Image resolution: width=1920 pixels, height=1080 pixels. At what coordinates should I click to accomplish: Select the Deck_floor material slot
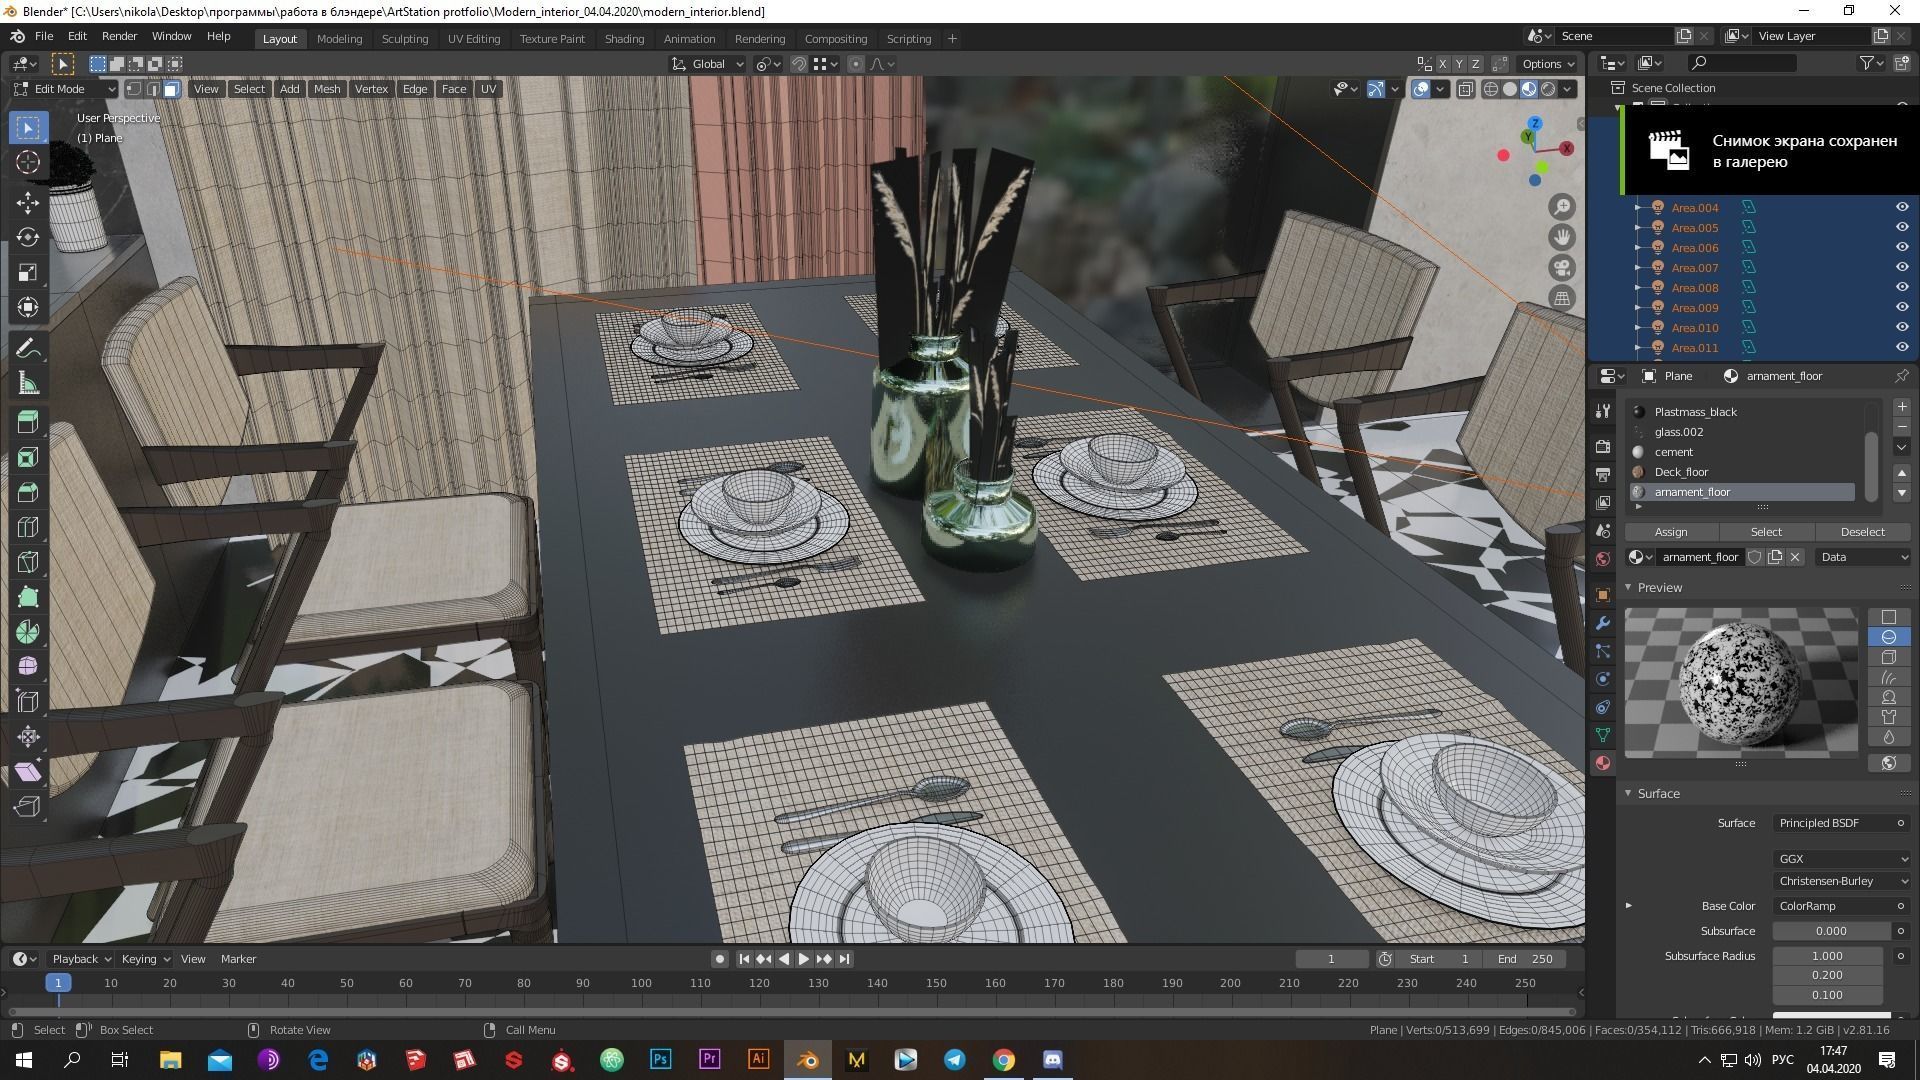(1743, 472)
